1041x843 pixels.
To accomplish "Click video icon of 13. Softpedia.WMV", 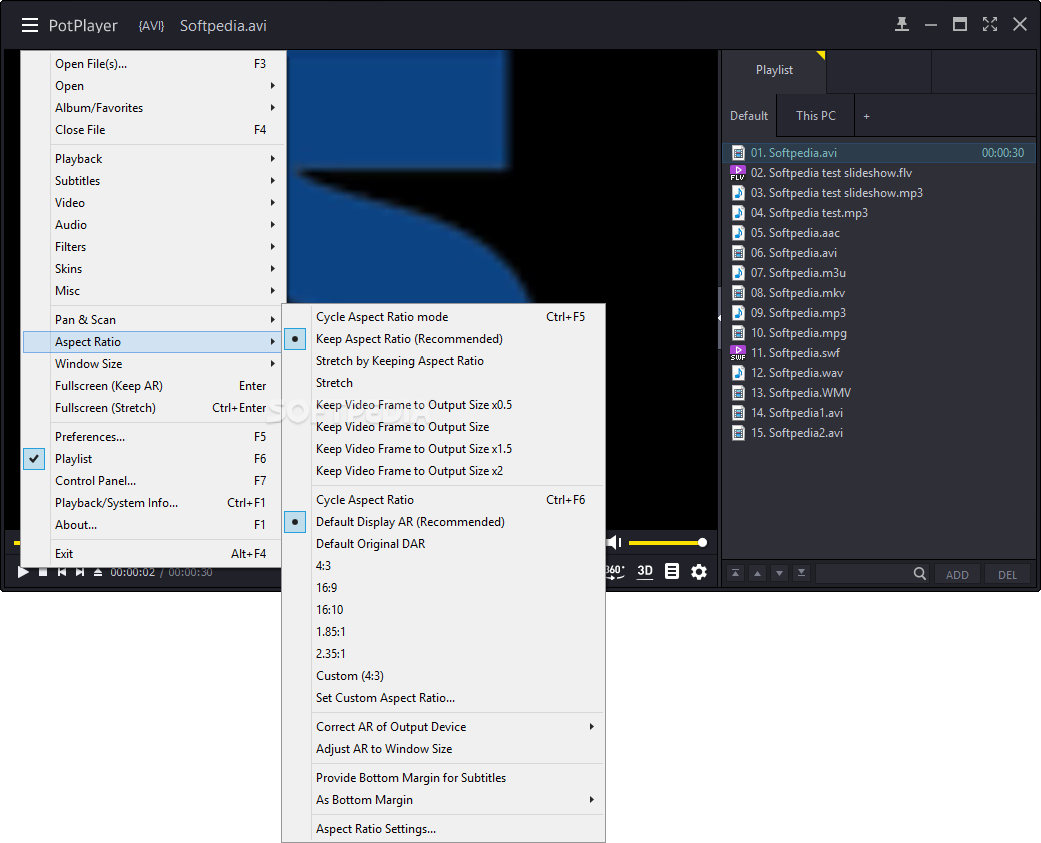I will pos(738,392).
